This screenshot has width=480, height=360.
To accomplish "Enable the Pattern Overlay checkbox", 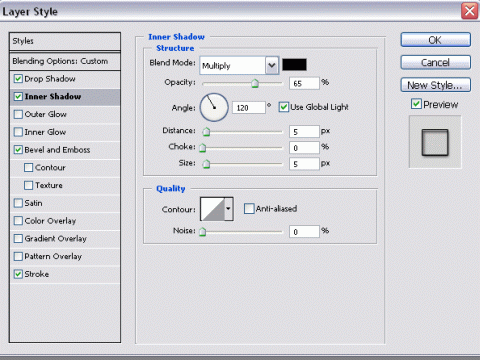I will [x=18, y=256].
